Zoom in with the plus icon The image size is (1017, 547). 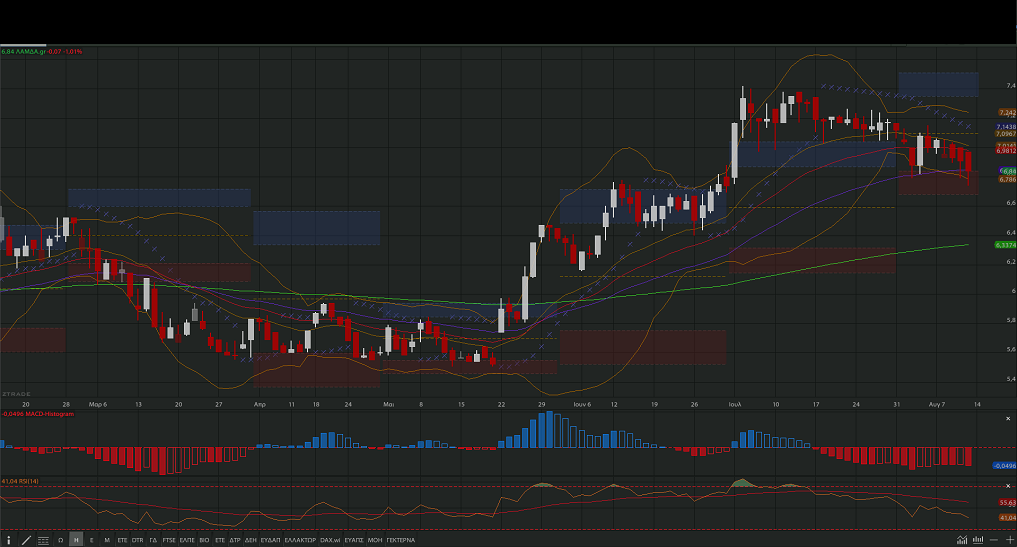[x=1009, y=540]
